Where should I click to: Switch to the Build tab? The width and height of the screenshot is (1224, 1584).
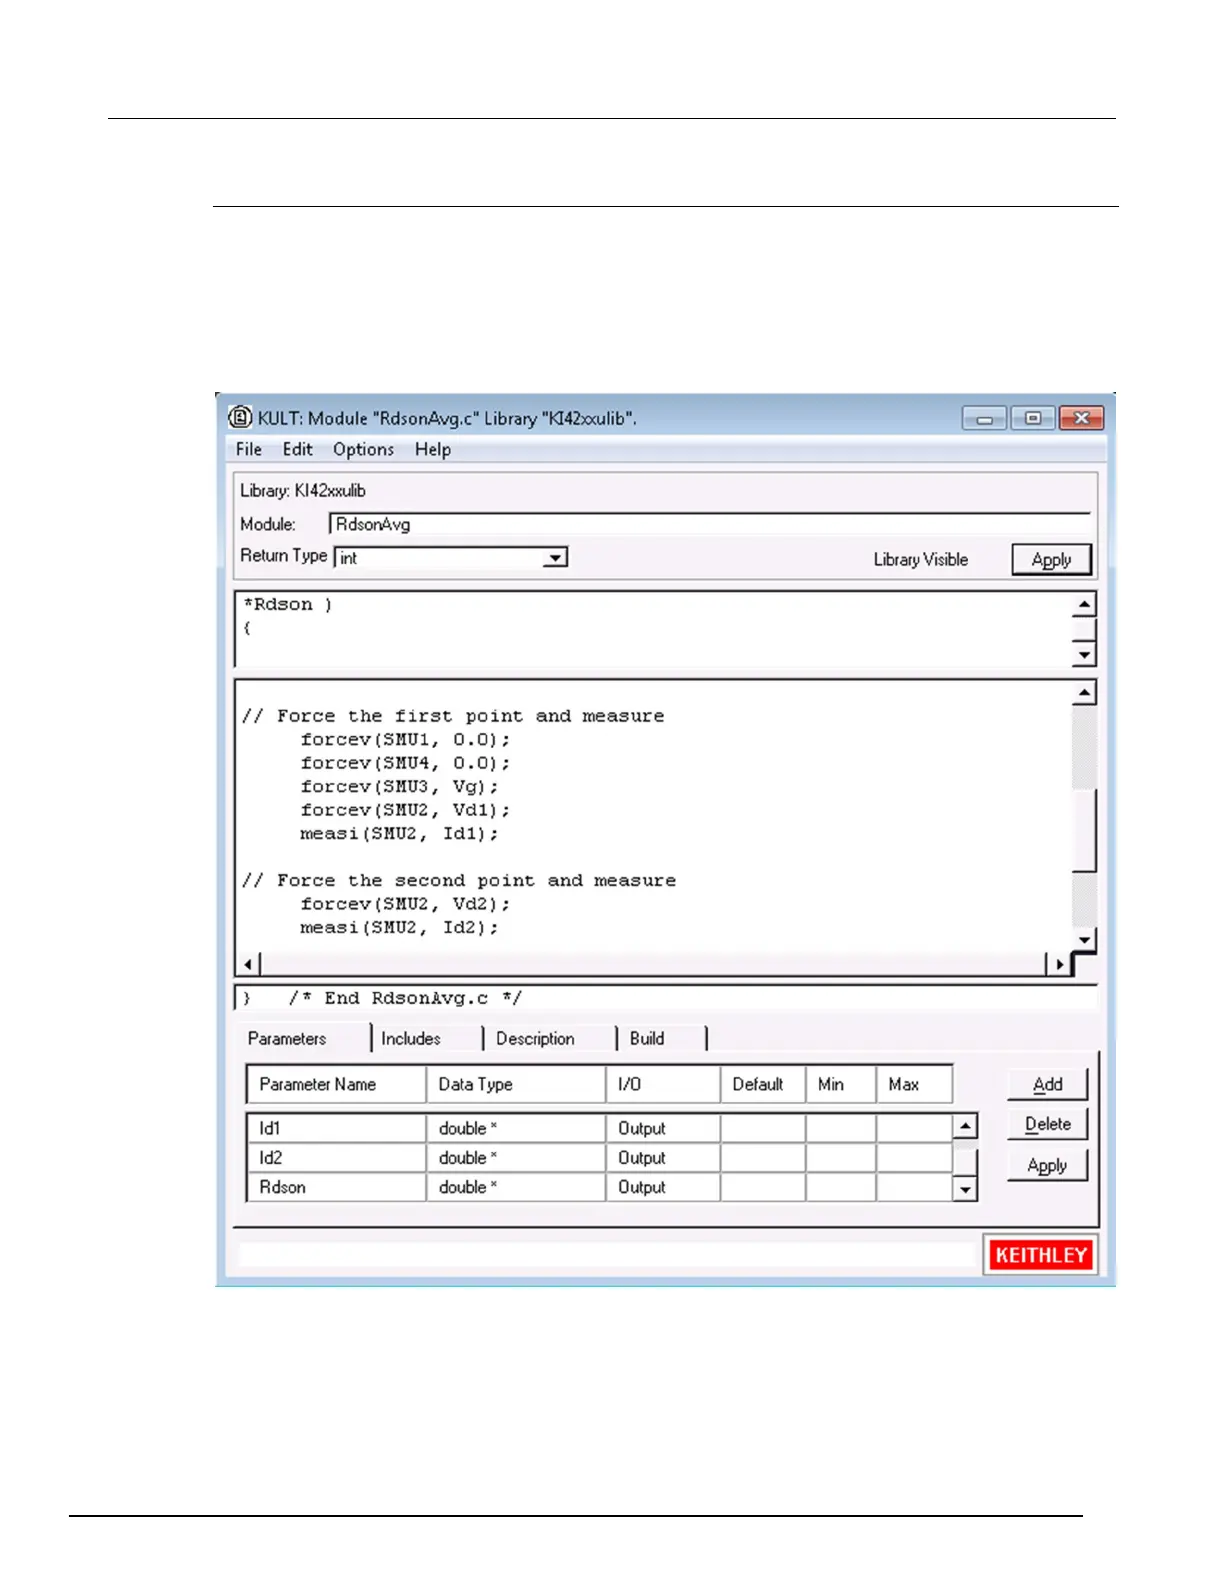[647, 1039]
